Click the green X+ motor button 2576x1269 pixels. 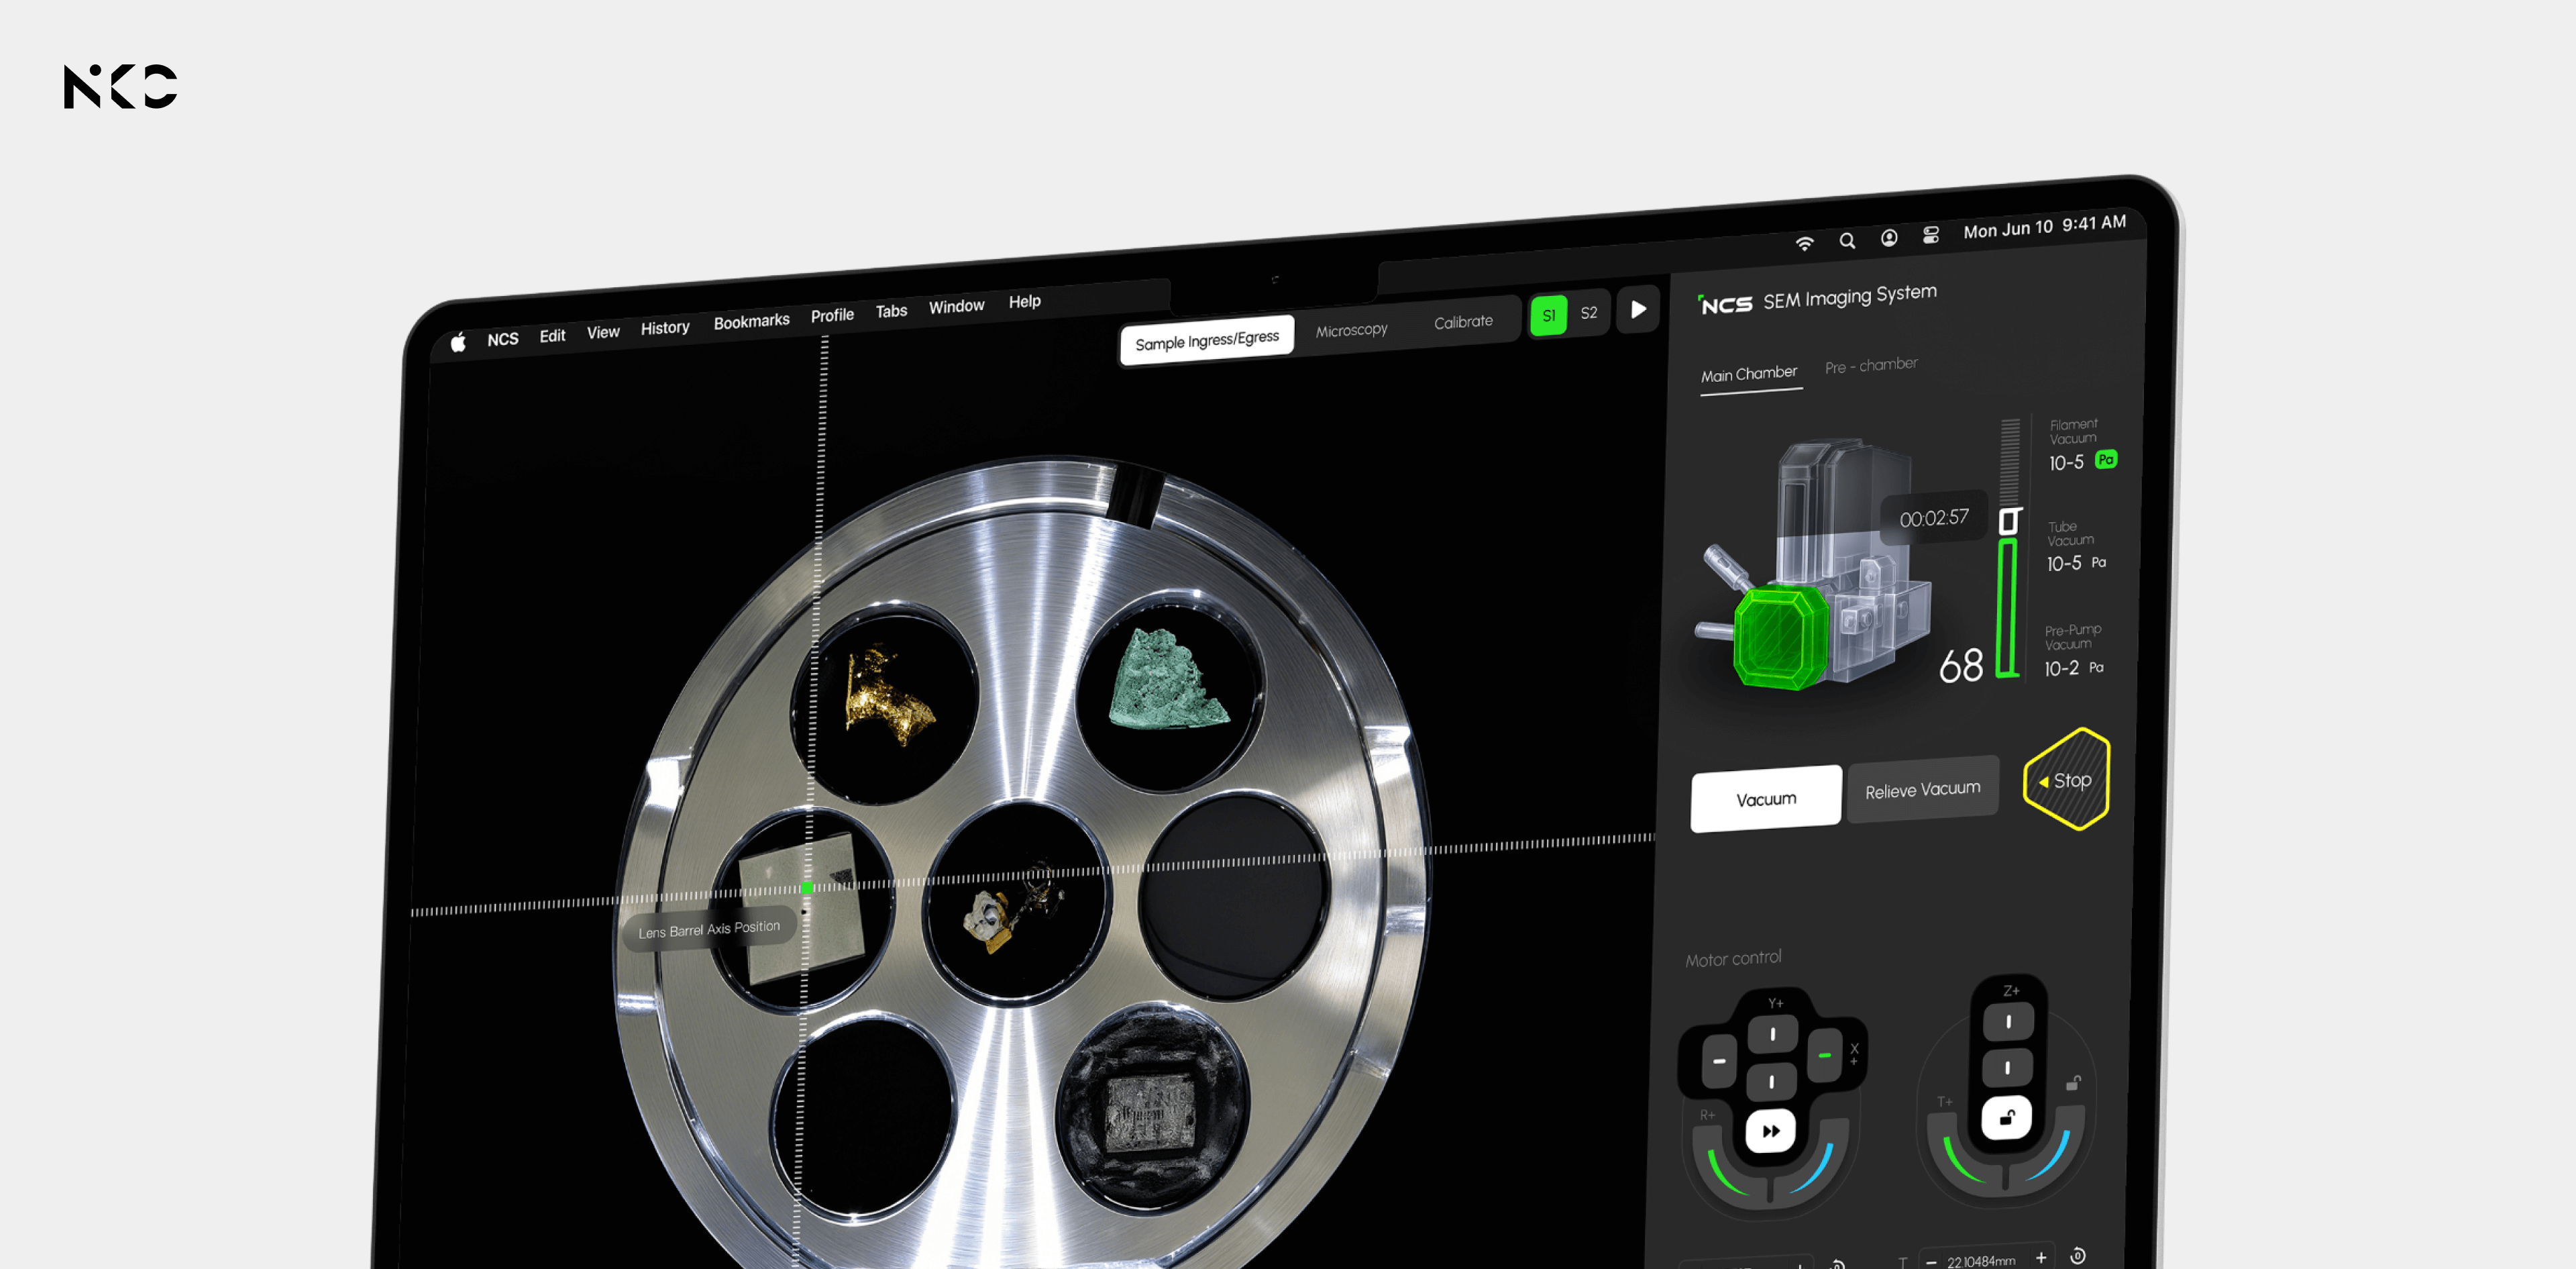[x=1824, y=1055]
